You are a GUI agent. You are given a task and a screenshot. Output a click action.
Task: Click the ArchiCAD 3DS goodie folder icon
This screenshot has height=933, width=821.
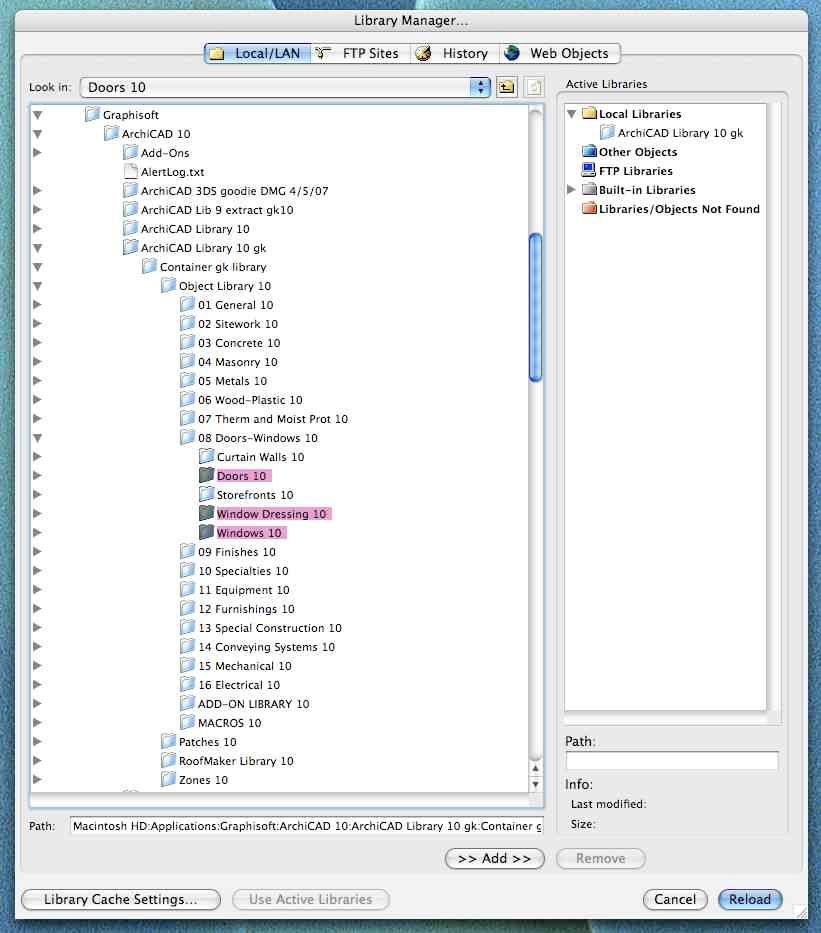point(130,190)
